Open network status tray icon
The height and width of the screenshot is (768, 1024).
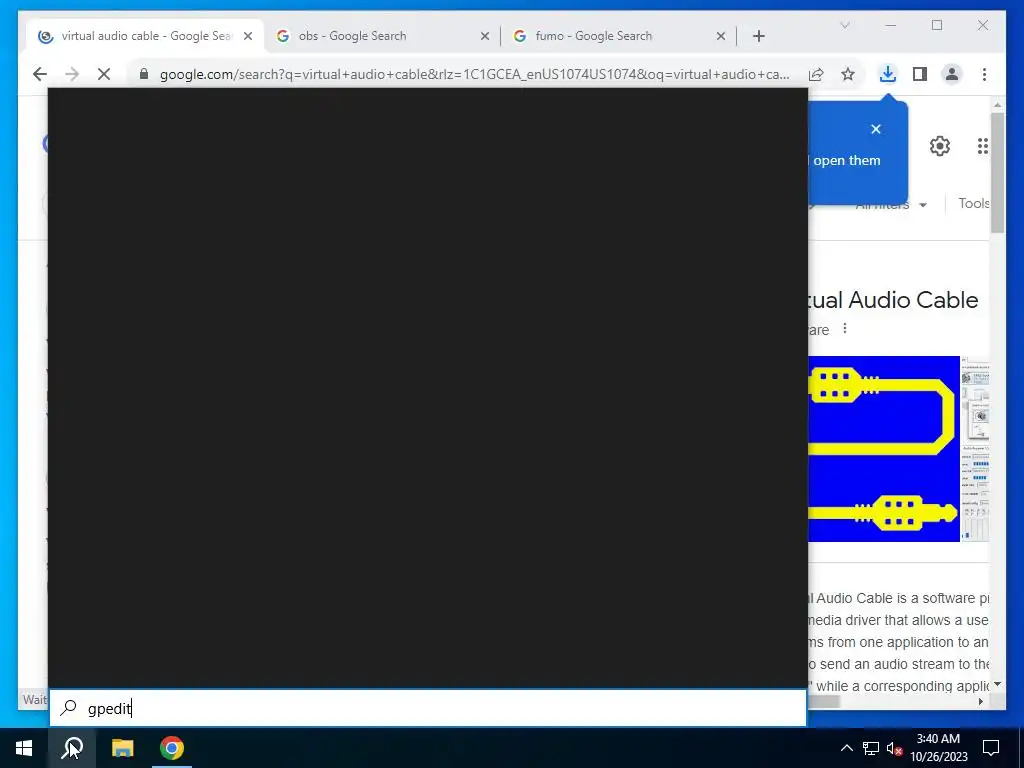[x=871, y=748]
